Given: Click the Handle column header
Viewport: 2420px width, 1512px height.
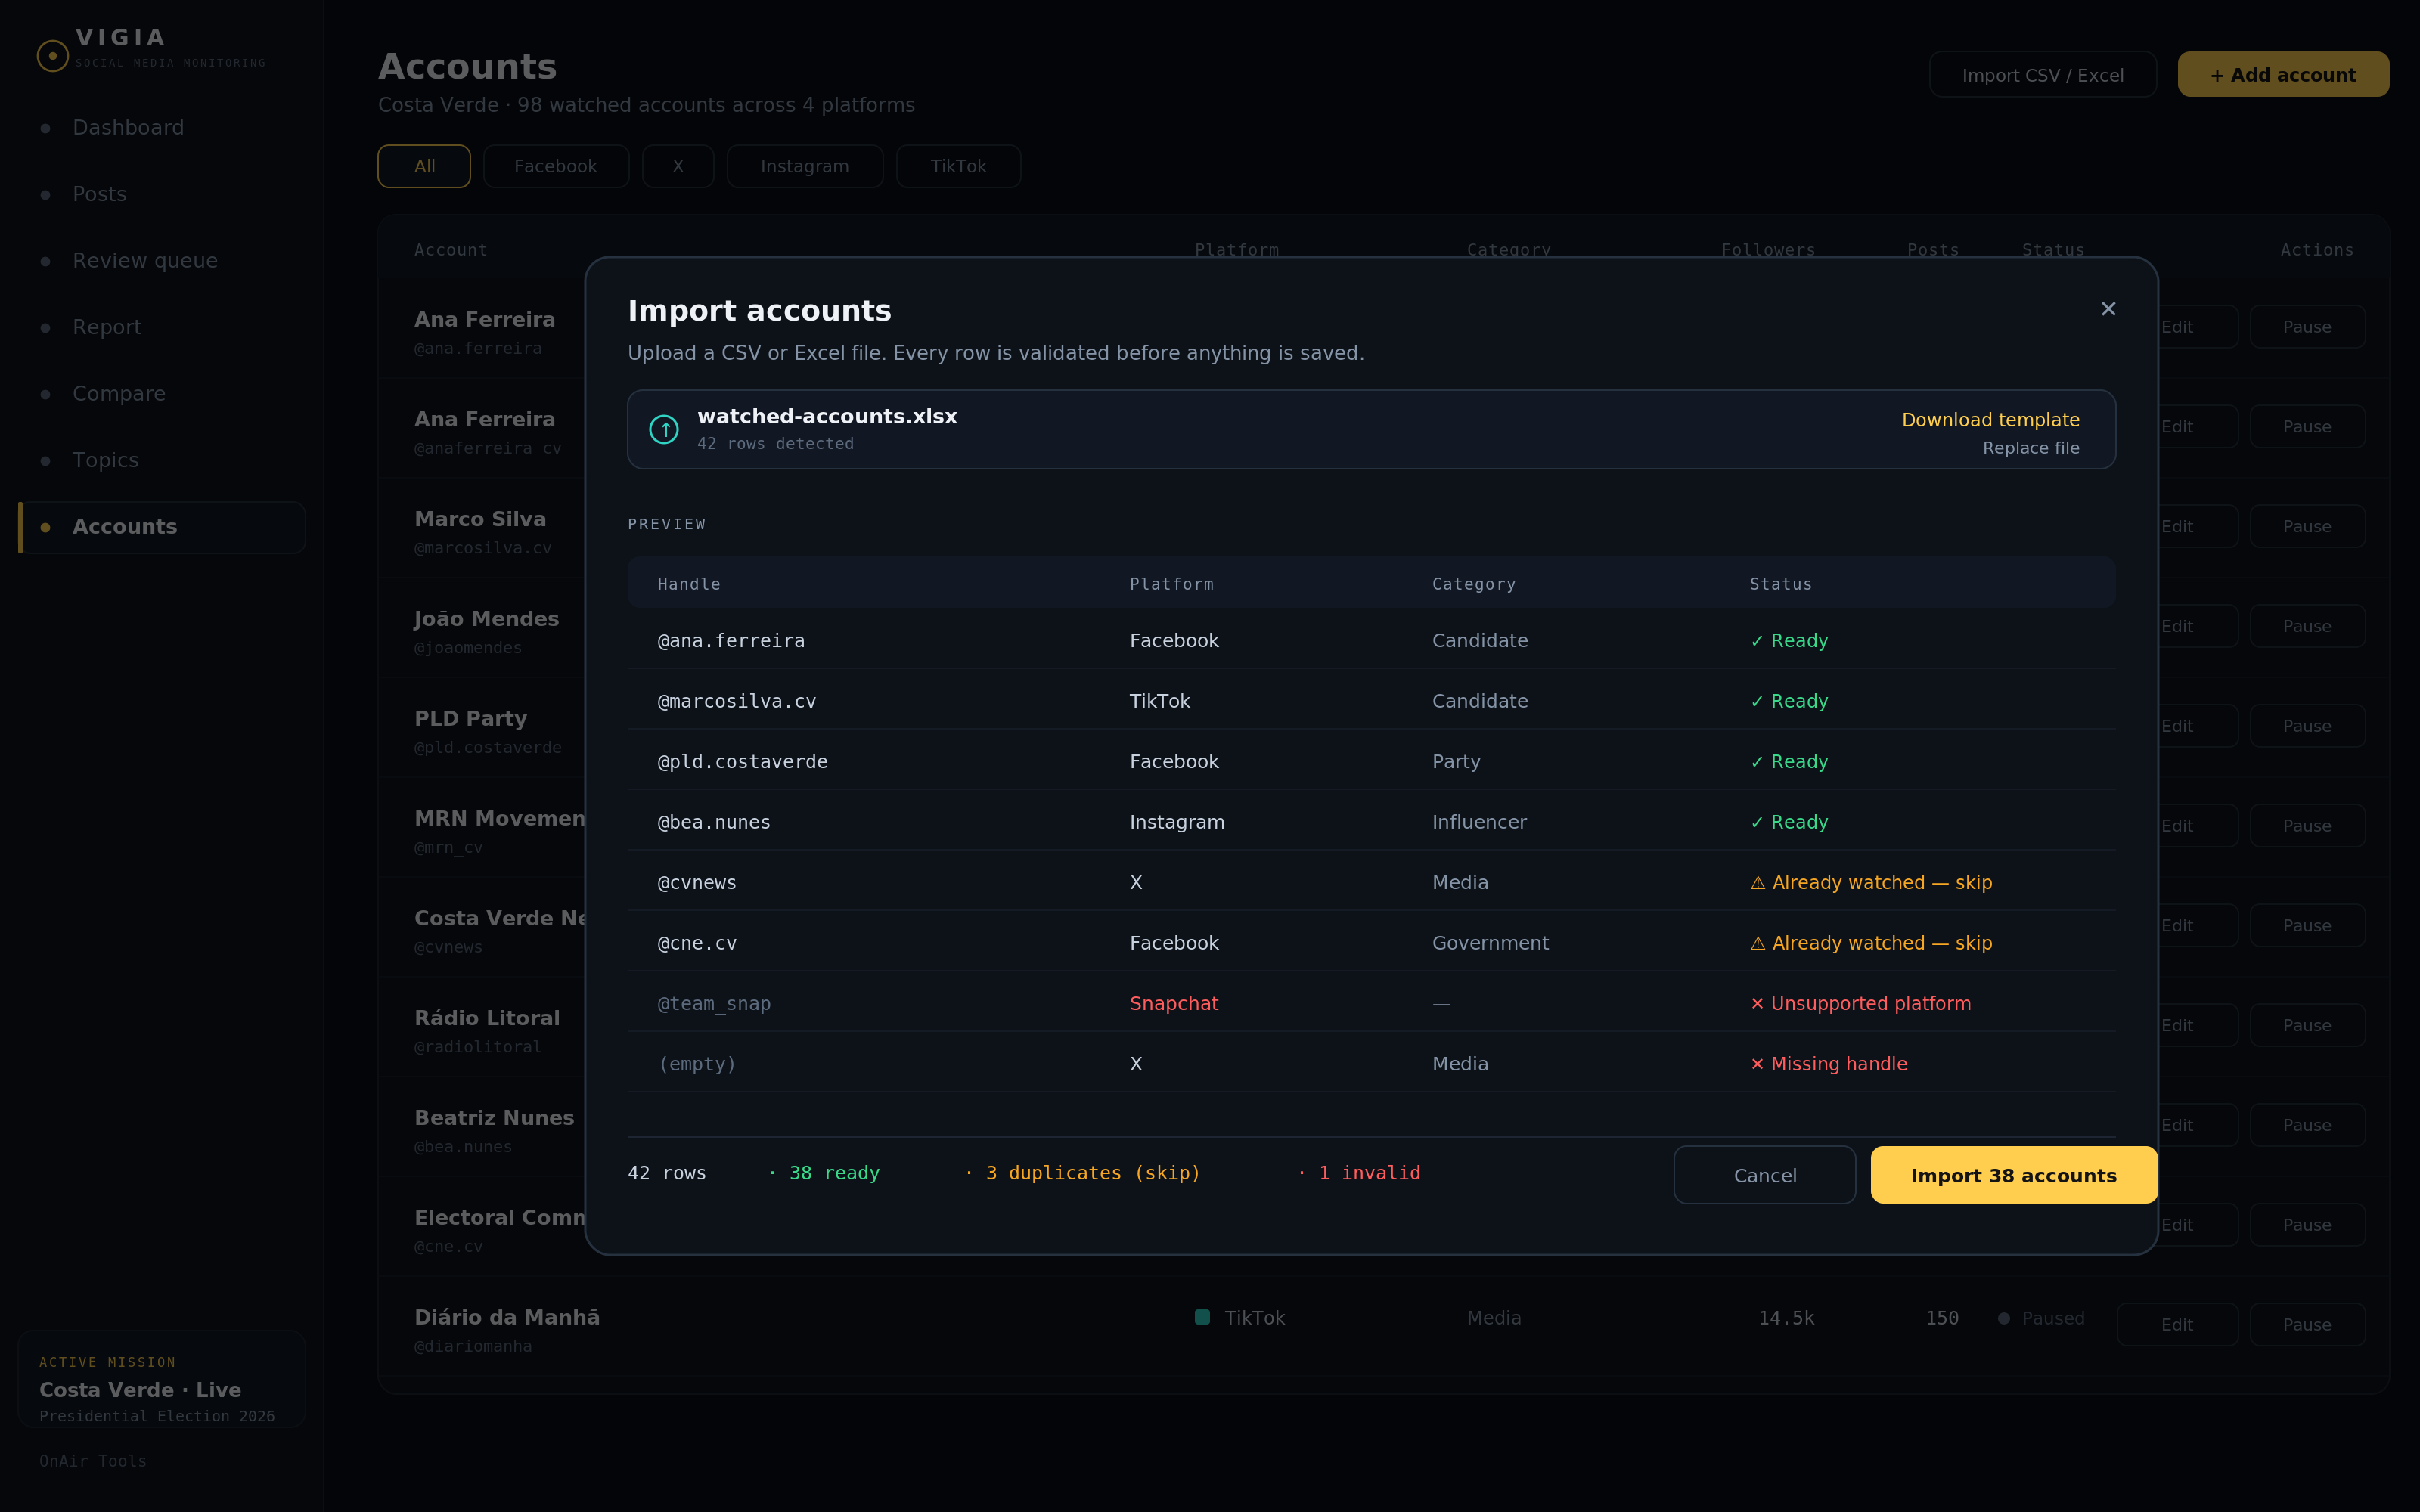Looking at the screenshot, I should click(x=689, y=584).
